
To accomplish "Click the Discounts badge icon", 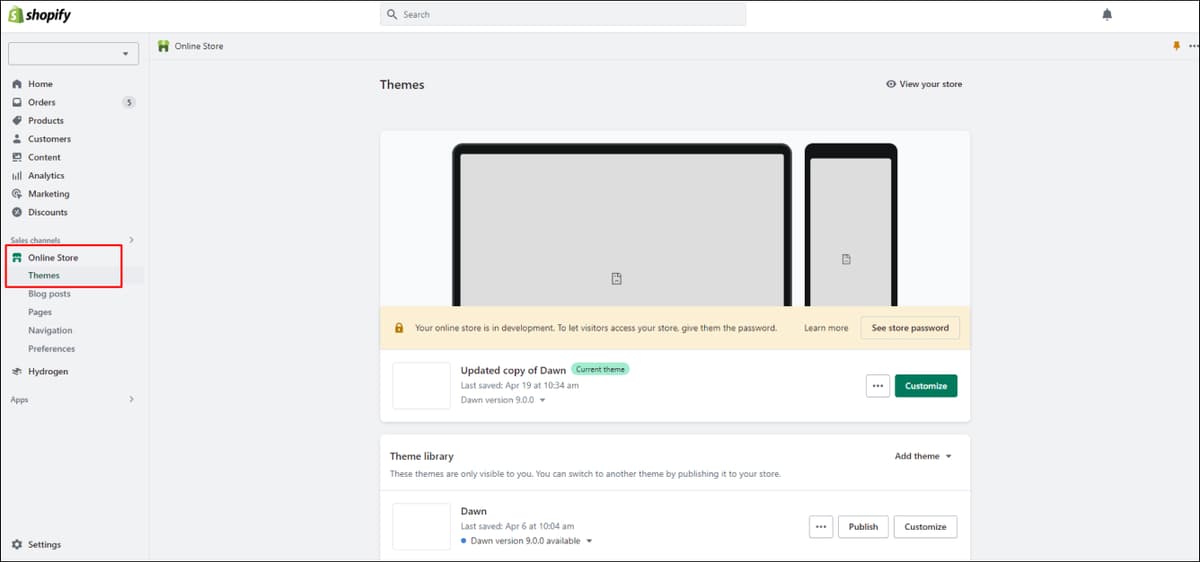I will tap(17, 212).
